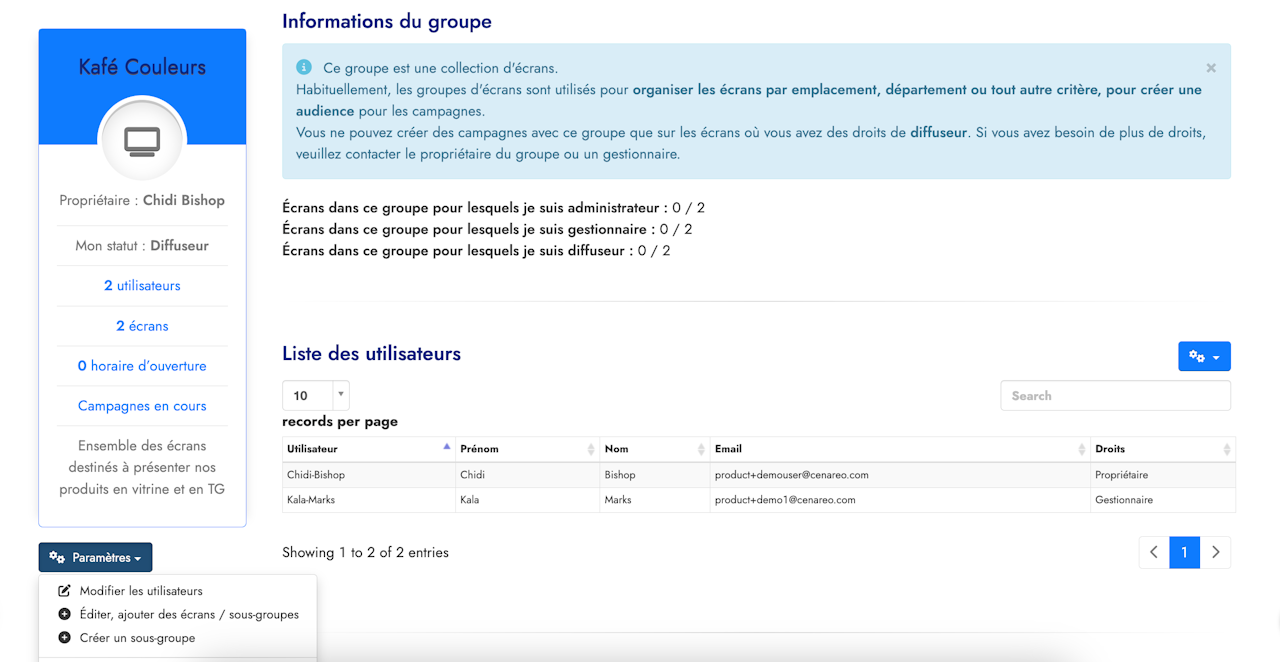Open the 0 horaire d'ouverture link
The width and height of the screenshot is (1280, 662).
click(142, 366)
